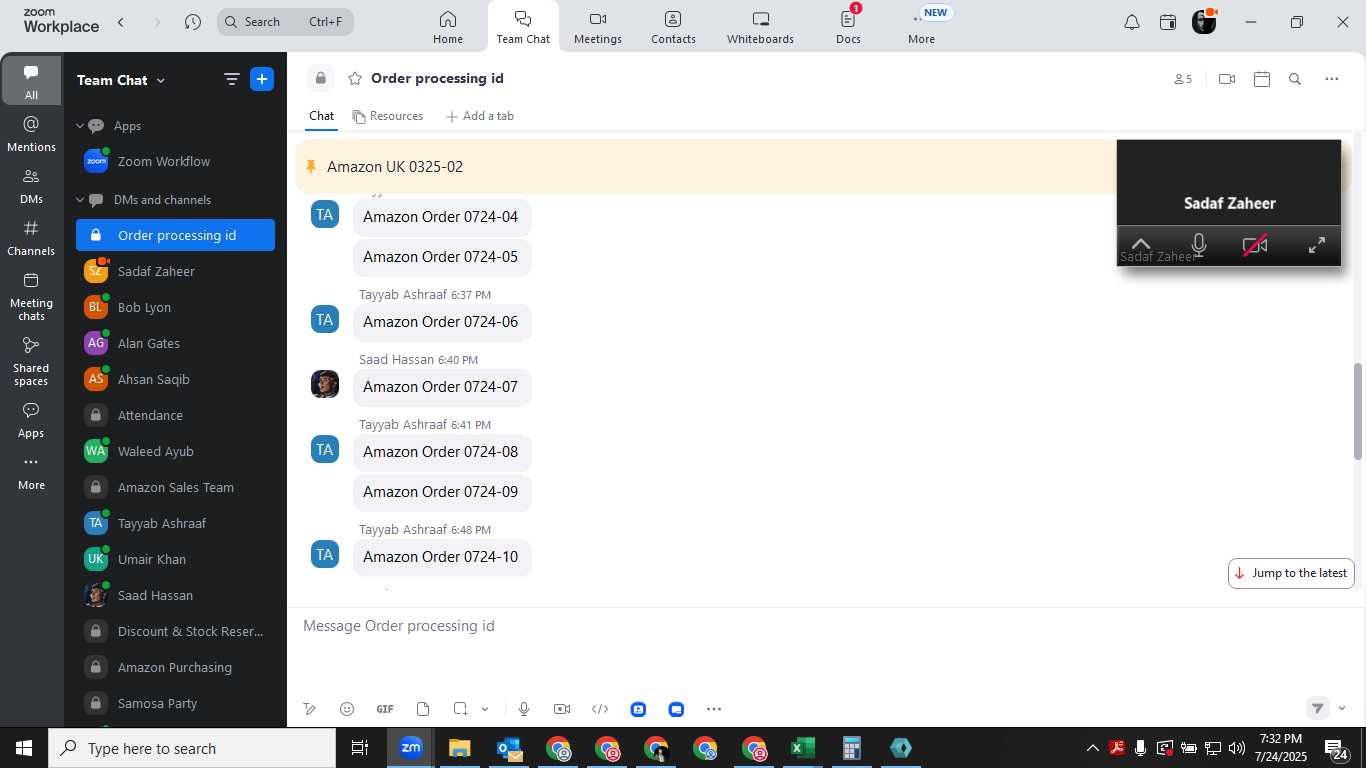Click the Search field
This screenshot has width=1366, height=768.
pos(285,22)
